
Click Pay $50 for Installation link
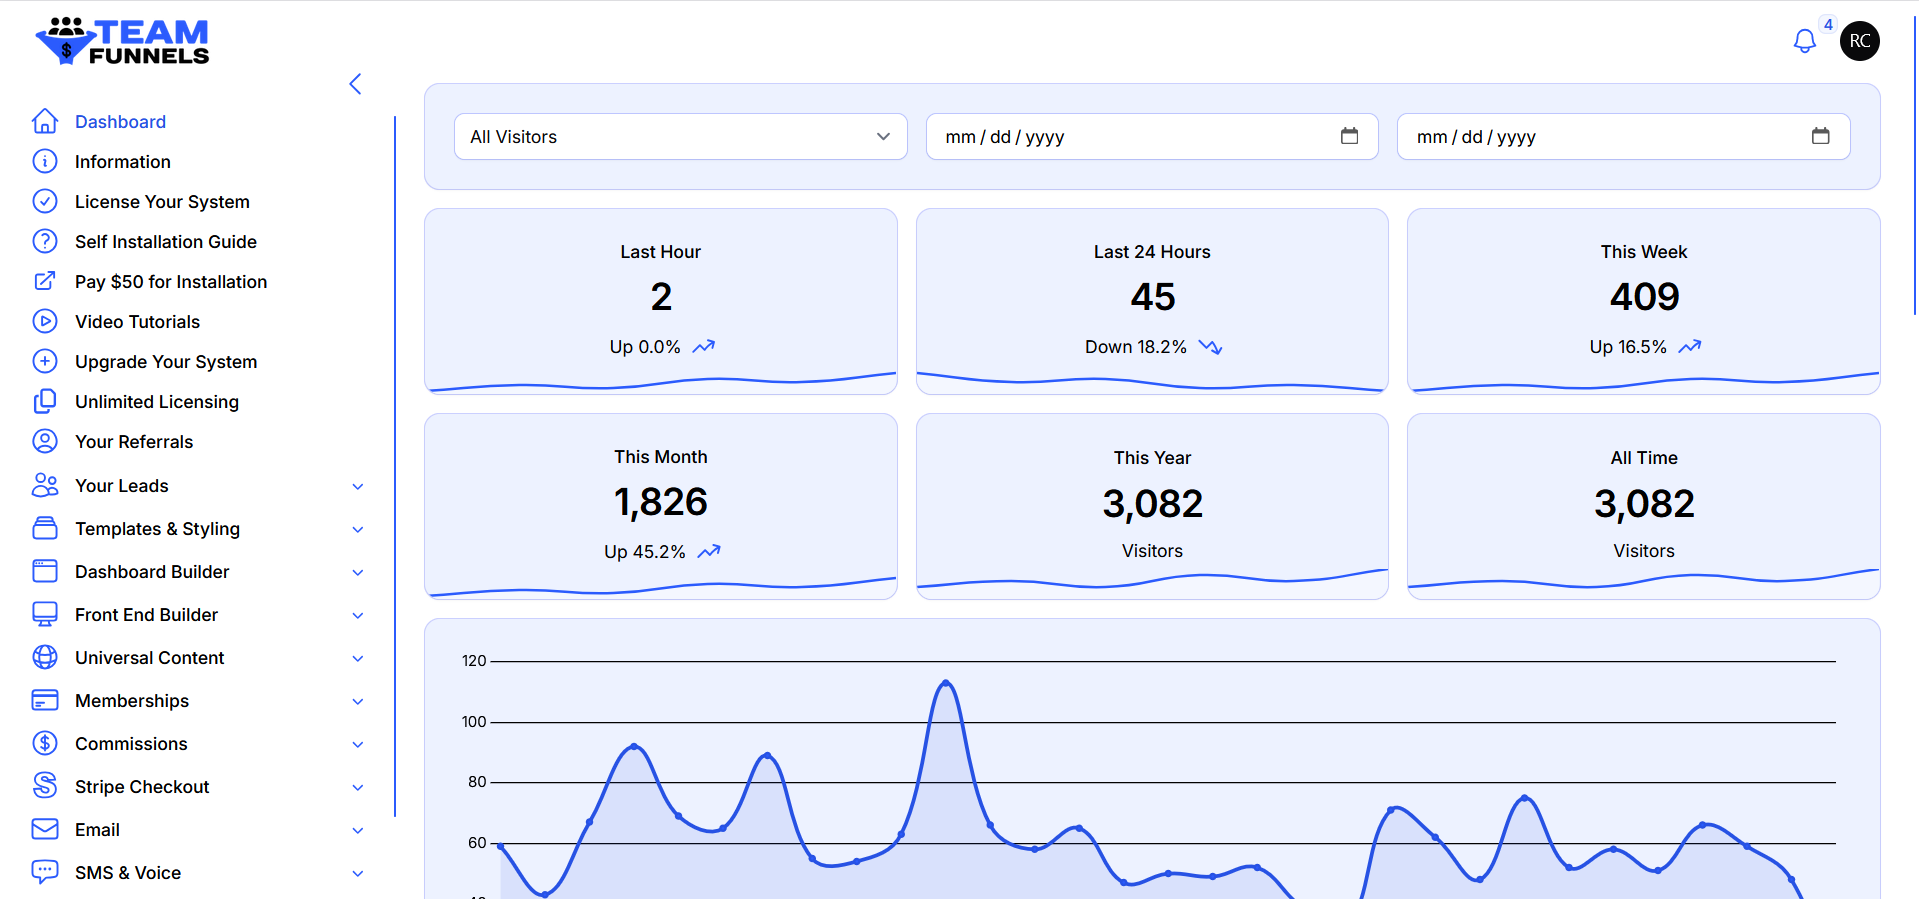click(x=170, y=282)
